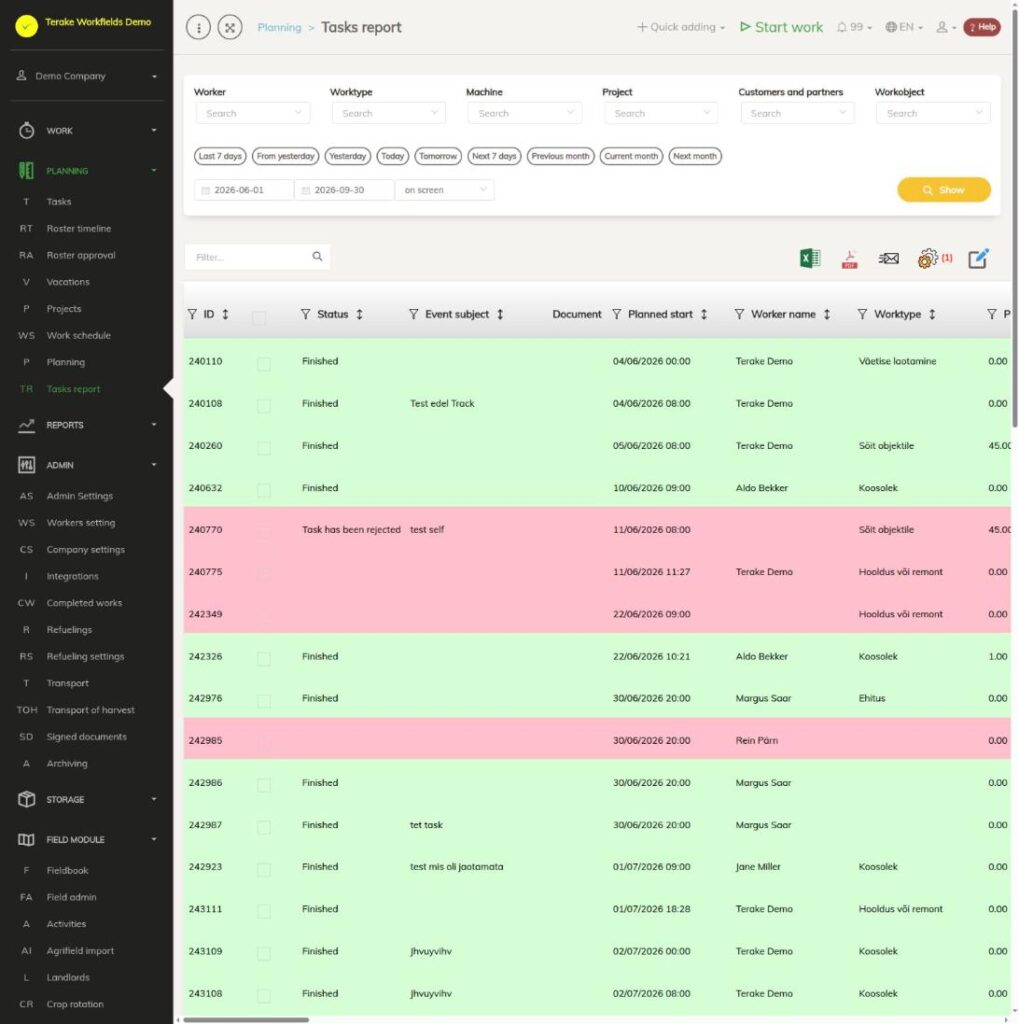Open the Worker search dropdown

point(253,113)
